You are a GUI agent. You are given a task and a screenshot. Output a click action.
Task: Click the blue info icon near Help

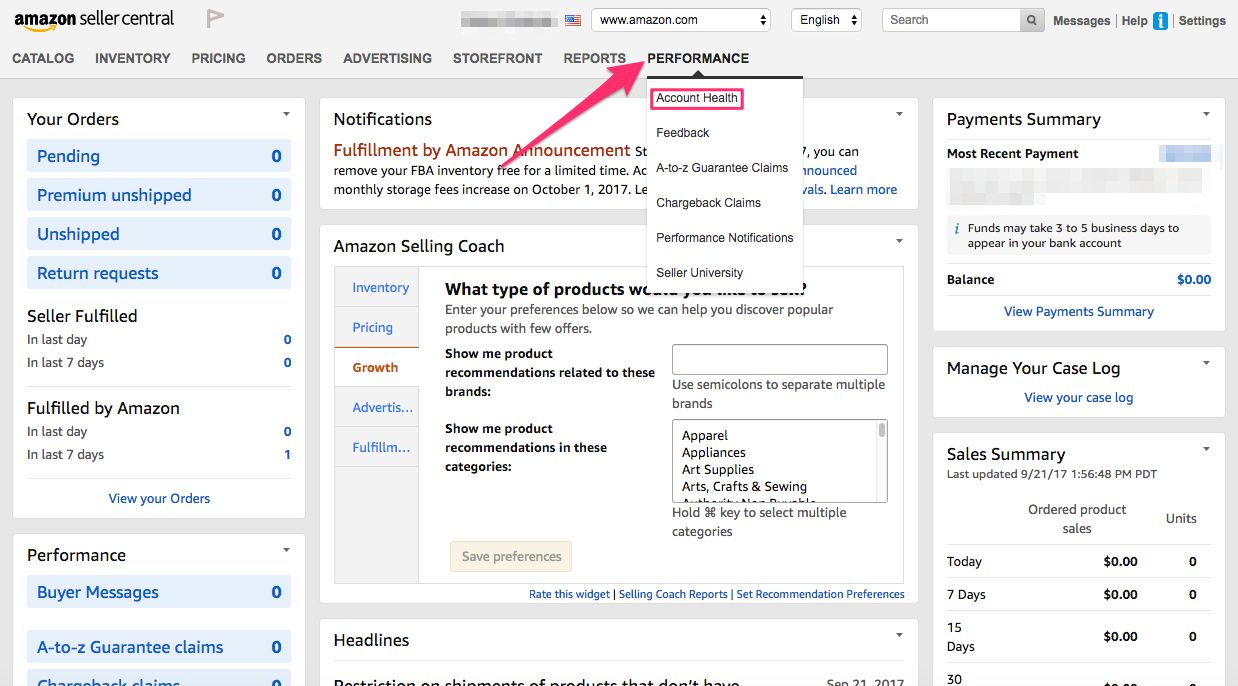click(x=1160, y=20)
